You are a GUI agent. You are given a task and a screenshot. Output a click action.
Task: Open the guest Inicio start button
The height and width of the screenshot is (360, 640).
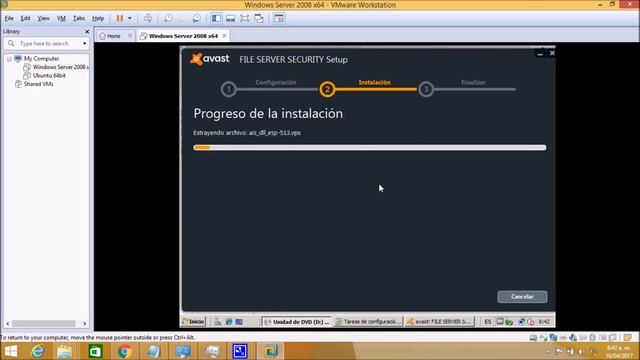[x=193, y=322]
